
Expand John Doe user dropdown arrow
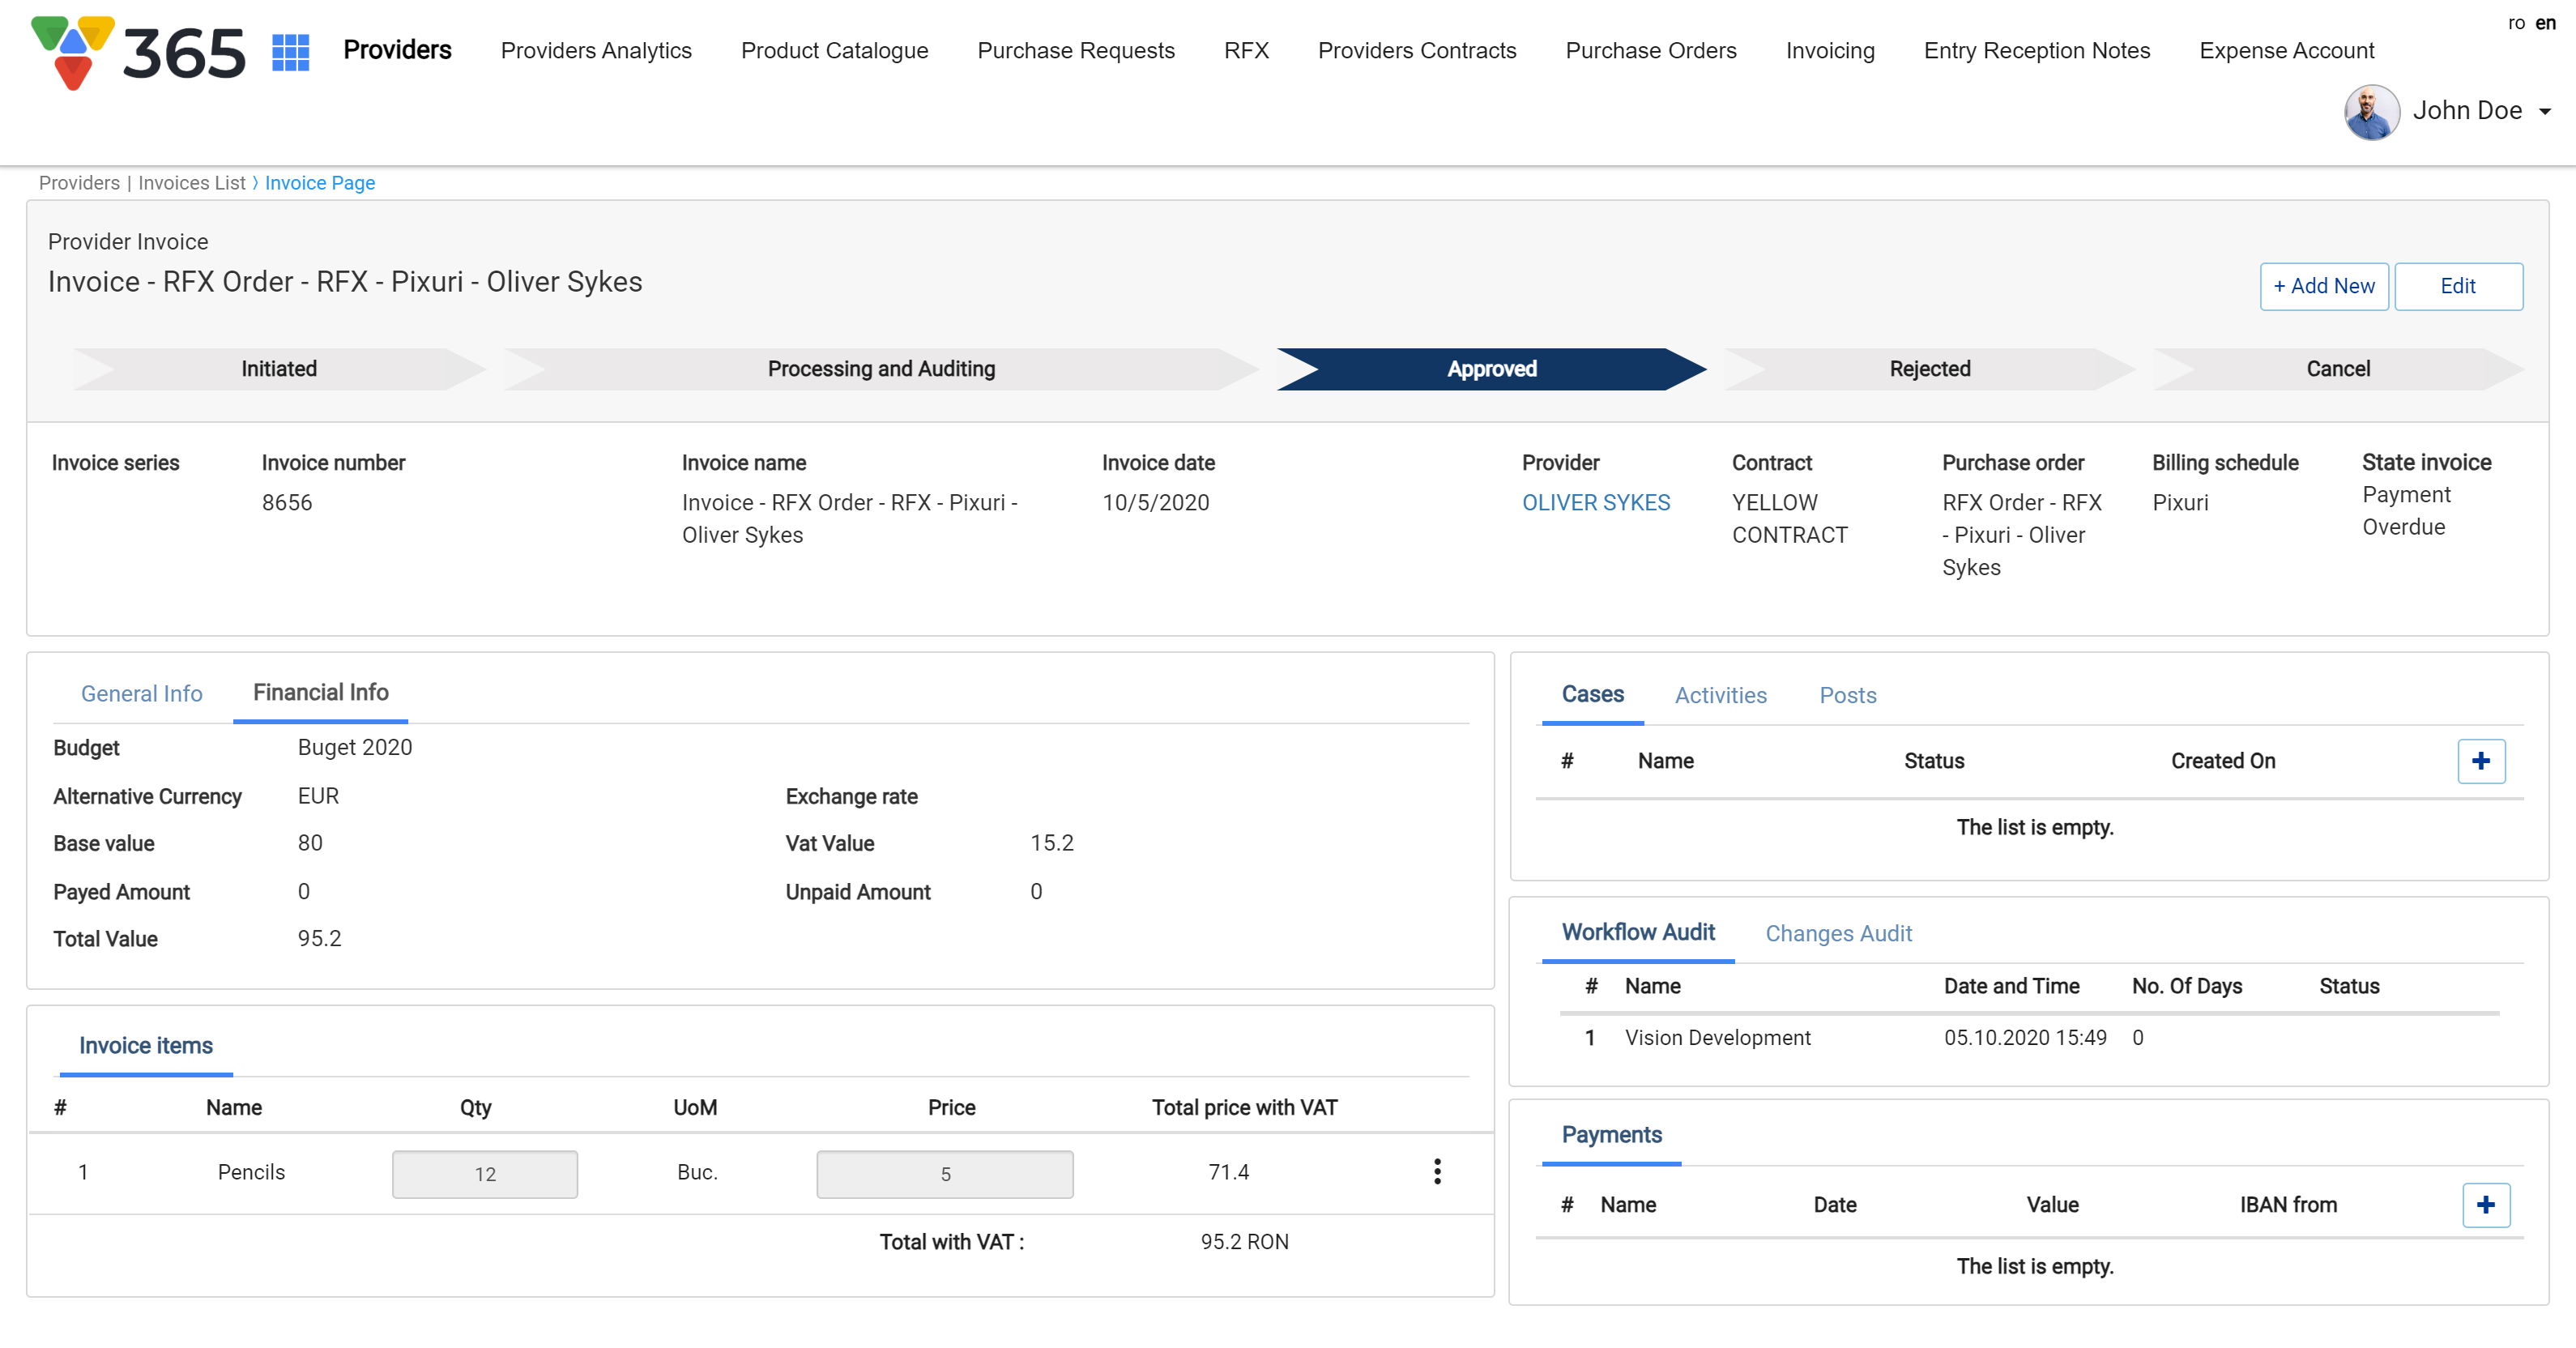[x=2545, y=111]
